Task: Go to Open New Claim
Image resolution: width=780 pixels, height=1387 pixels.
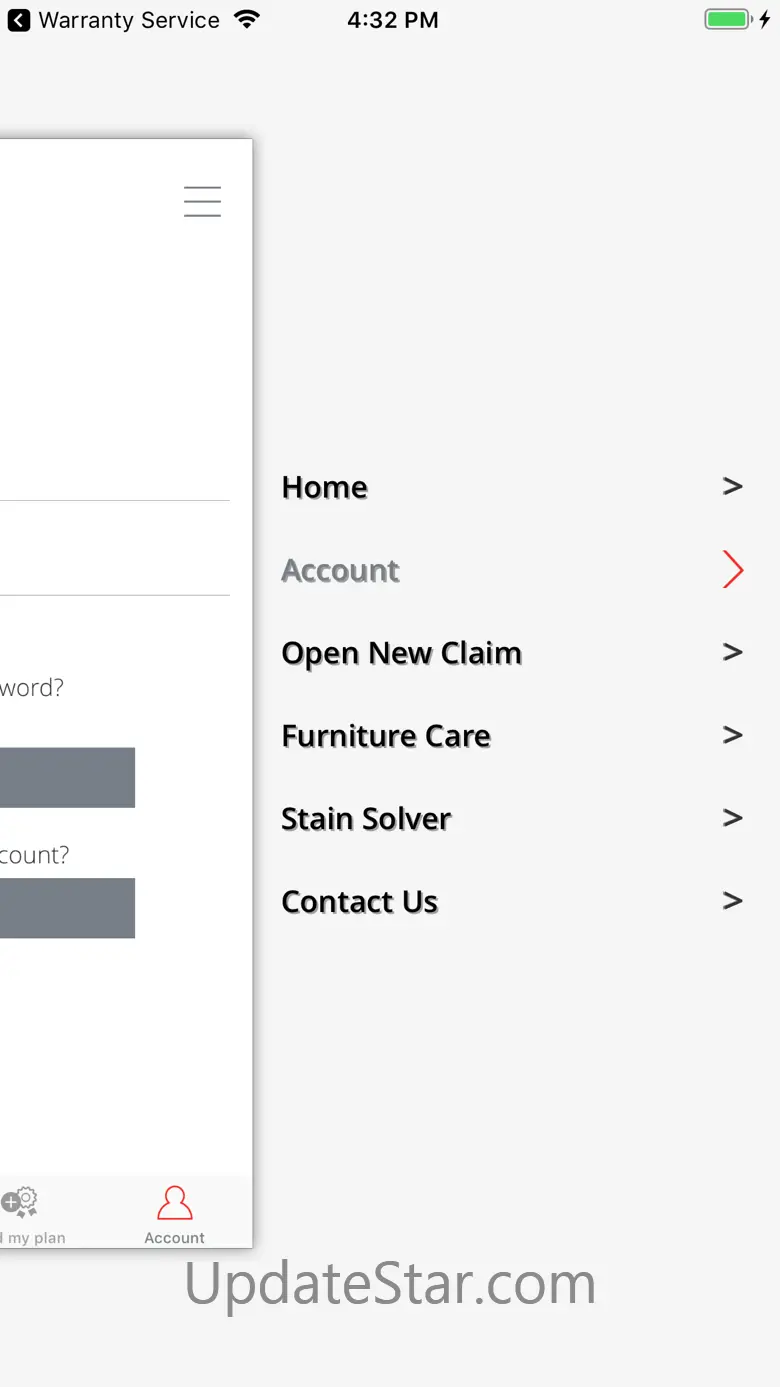Action: [x=402, y=653]
